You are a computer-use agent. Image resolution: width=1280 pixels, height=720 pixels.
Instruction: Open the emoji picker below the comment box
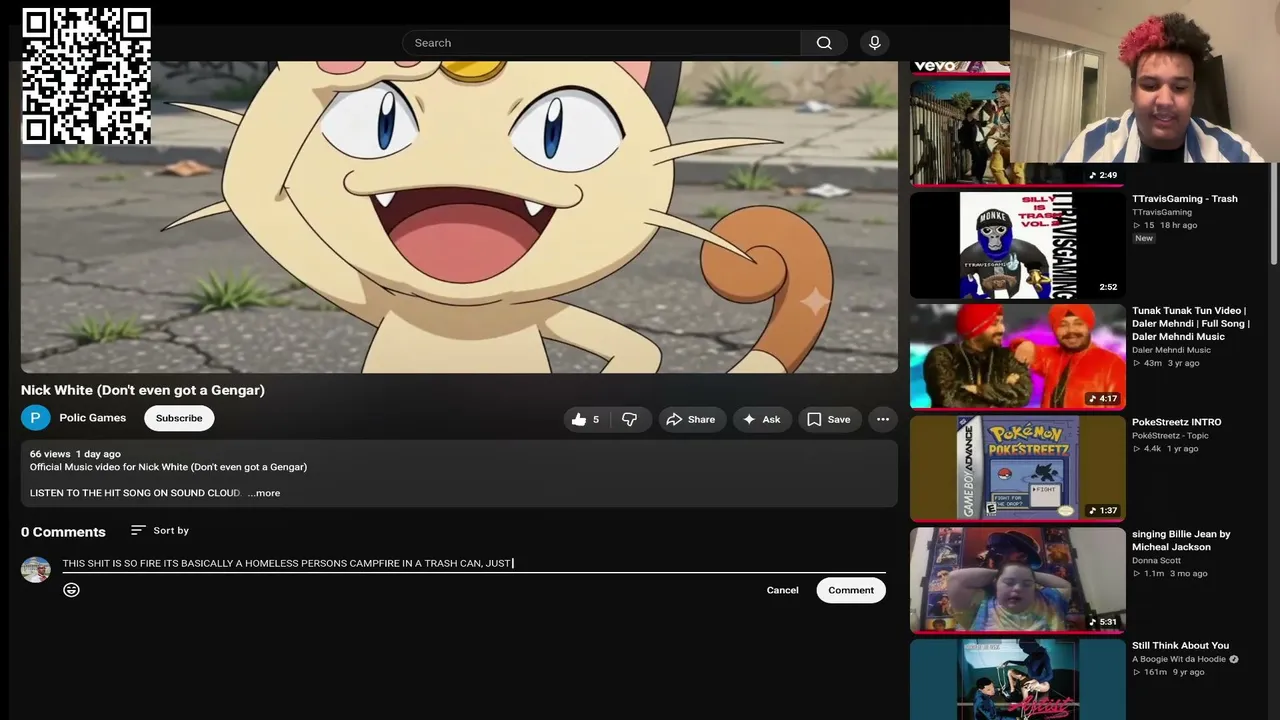click(x=71, y=590)
